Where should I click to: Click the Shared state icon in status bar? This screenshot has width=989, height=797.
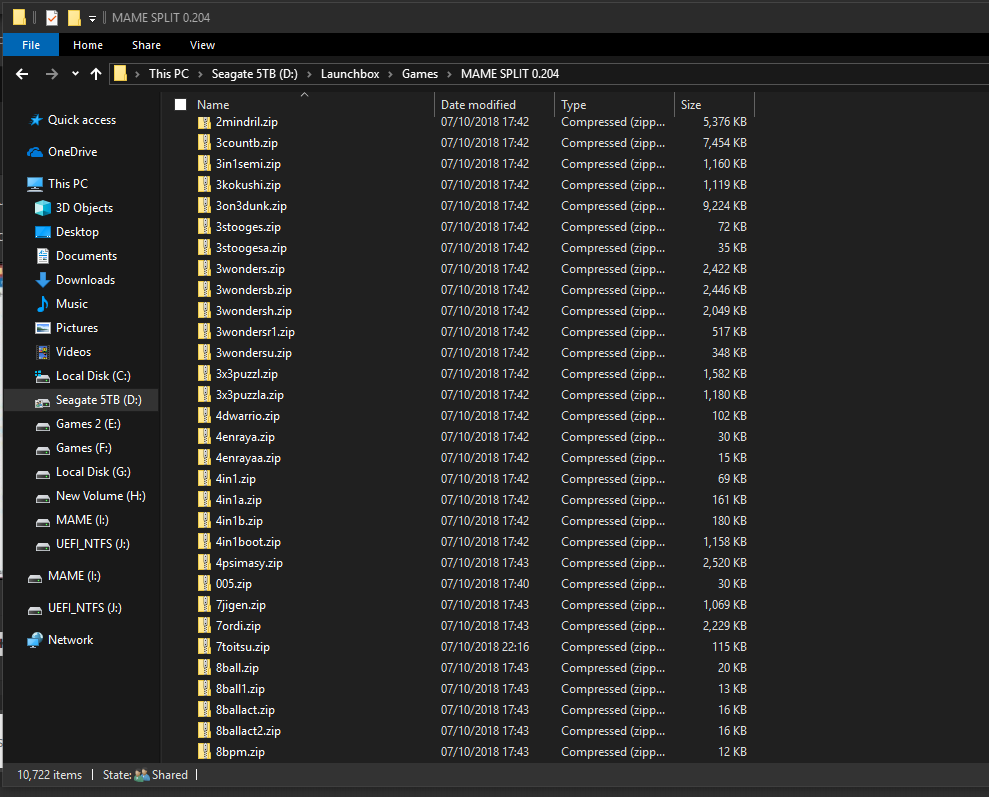142,775
